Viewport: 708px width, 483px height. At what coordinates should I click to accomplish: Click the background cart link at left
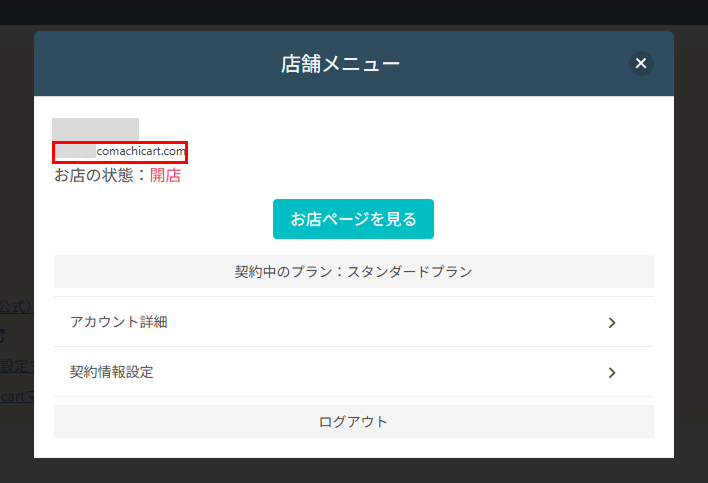tap(16, 397)
